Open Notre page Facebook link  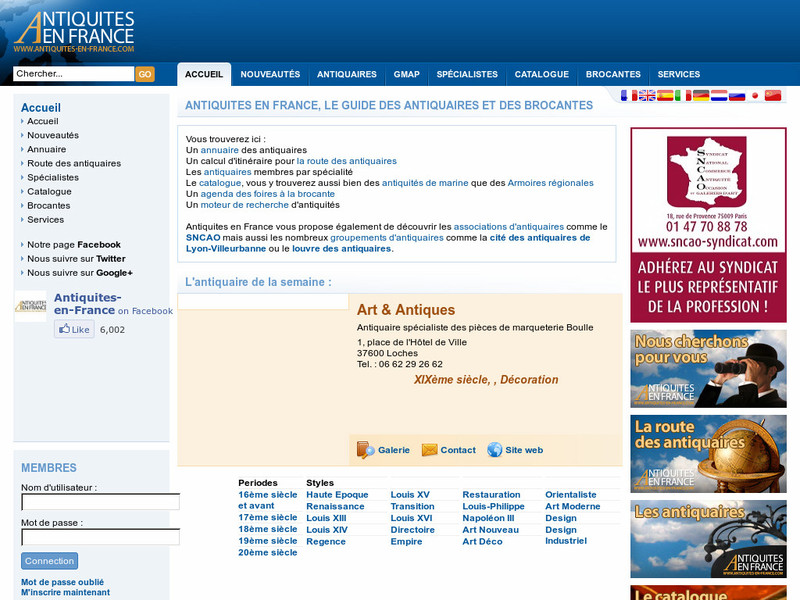(x=74, y=244)
